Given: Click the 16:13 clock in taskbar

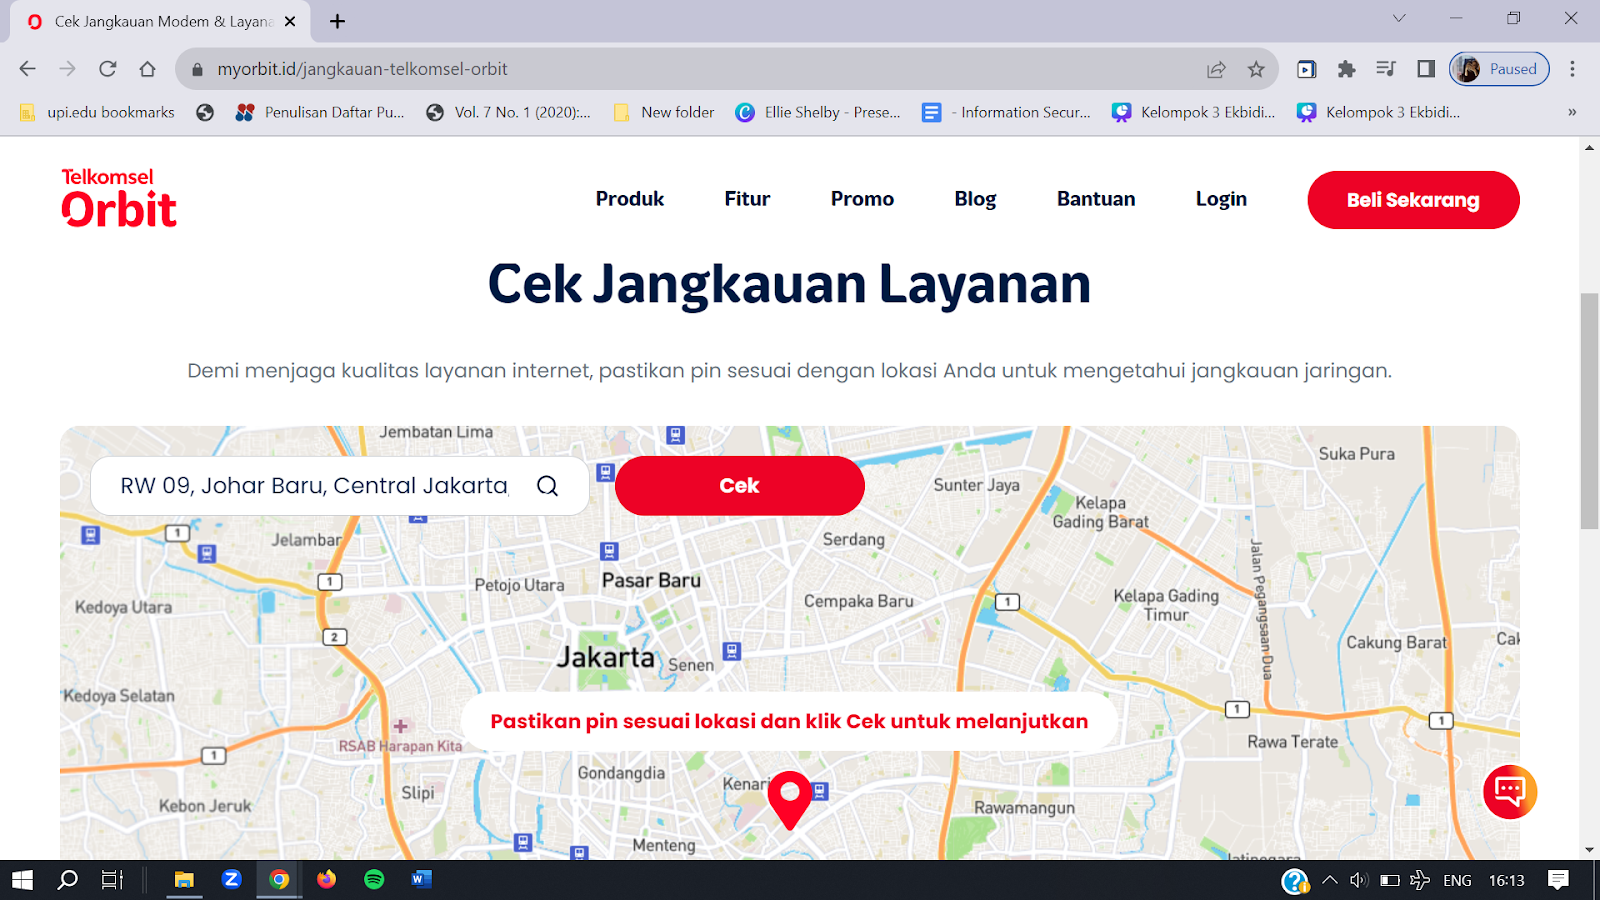Looking at the screenshot, I should coord(1506,880).
